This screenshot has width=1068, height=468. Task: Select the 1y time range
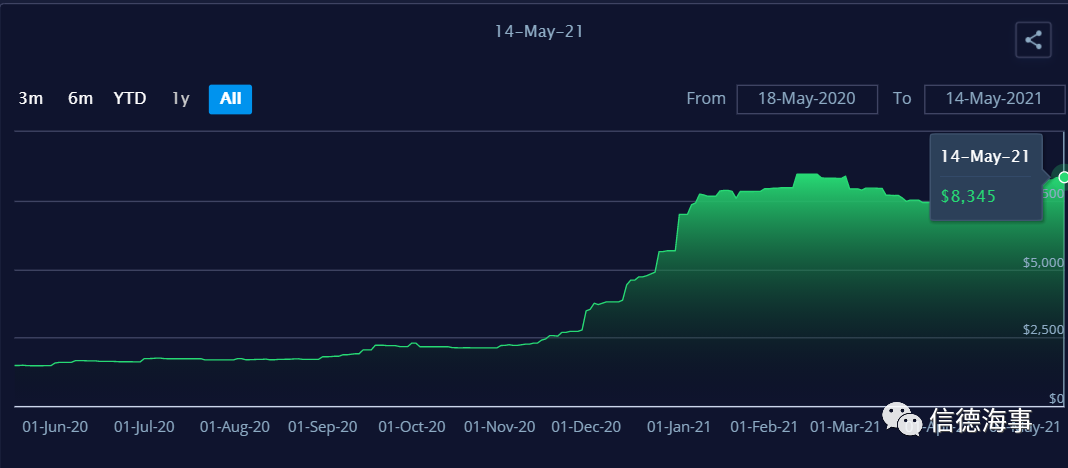point(180,99)
